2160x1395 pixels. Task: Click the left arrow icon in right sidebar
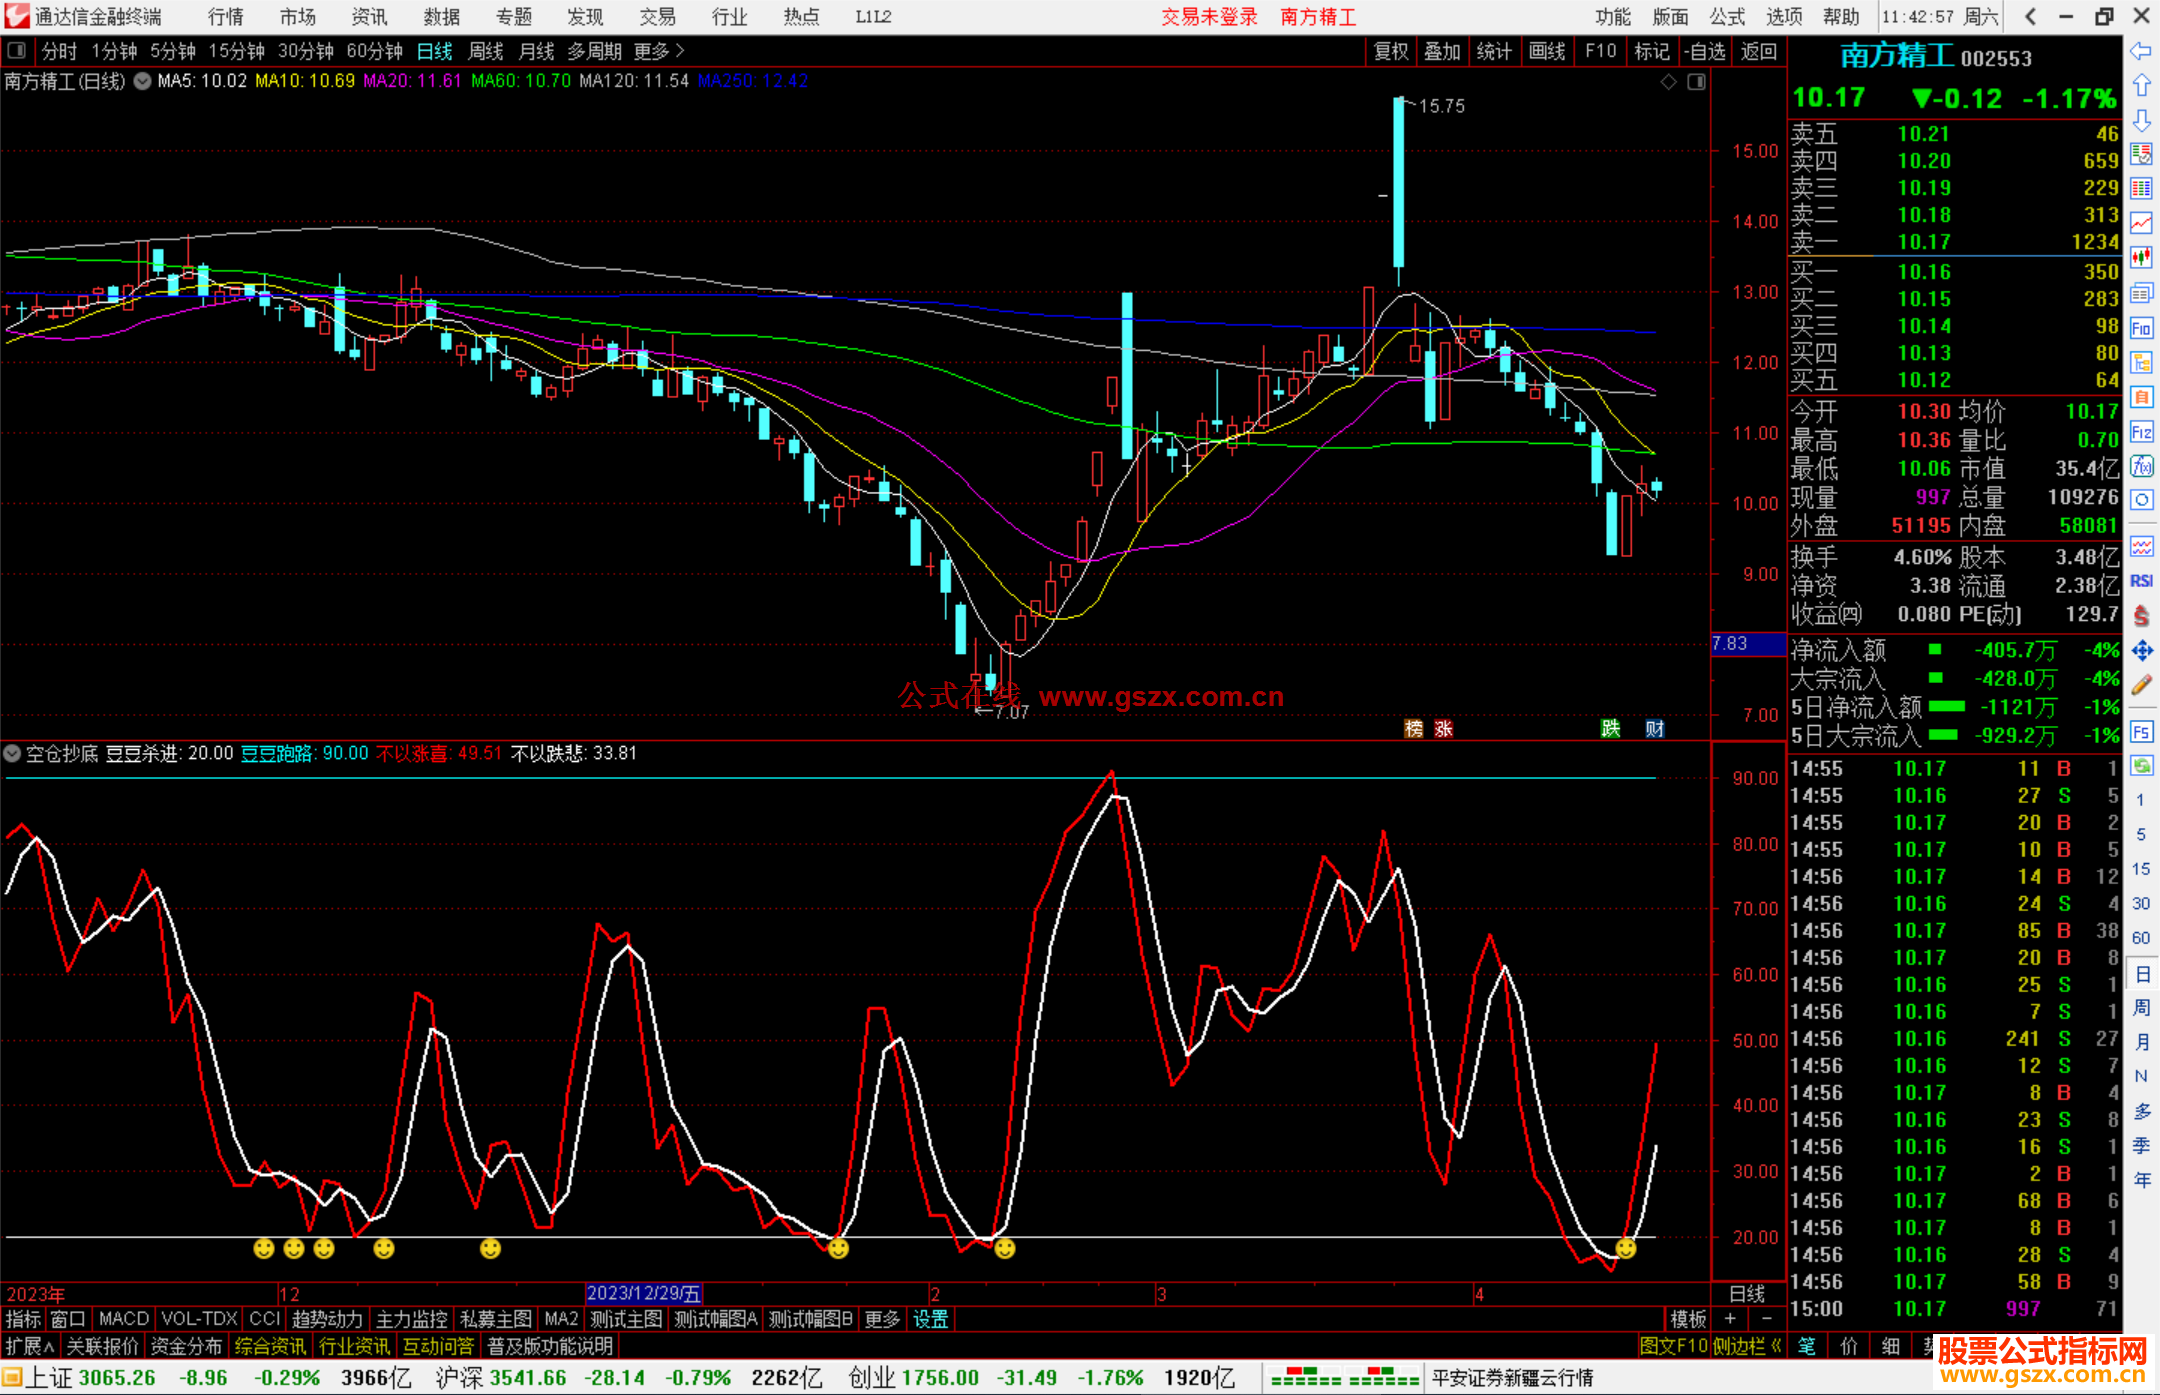[x=2141, y=51]
